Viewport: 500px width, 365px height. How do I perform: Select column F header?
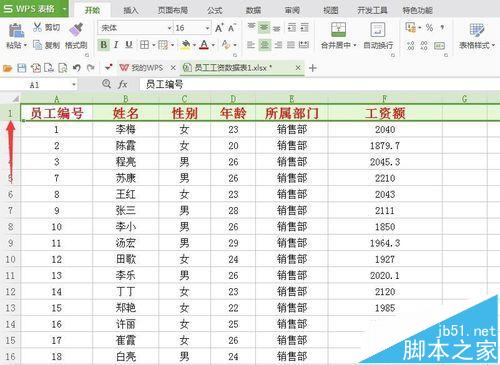385,99
